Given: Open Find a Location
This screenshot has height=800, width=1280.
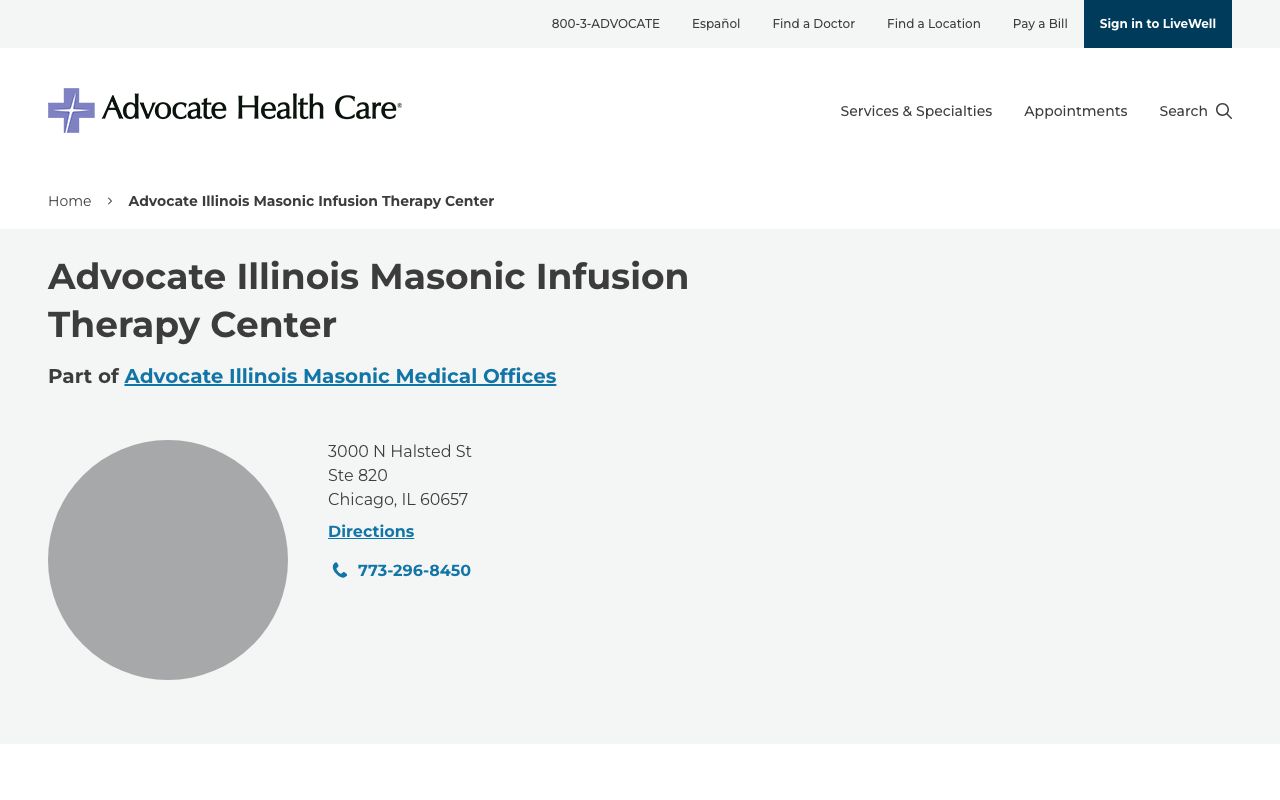Looking at the screenshot, I should tap(933, 23).
